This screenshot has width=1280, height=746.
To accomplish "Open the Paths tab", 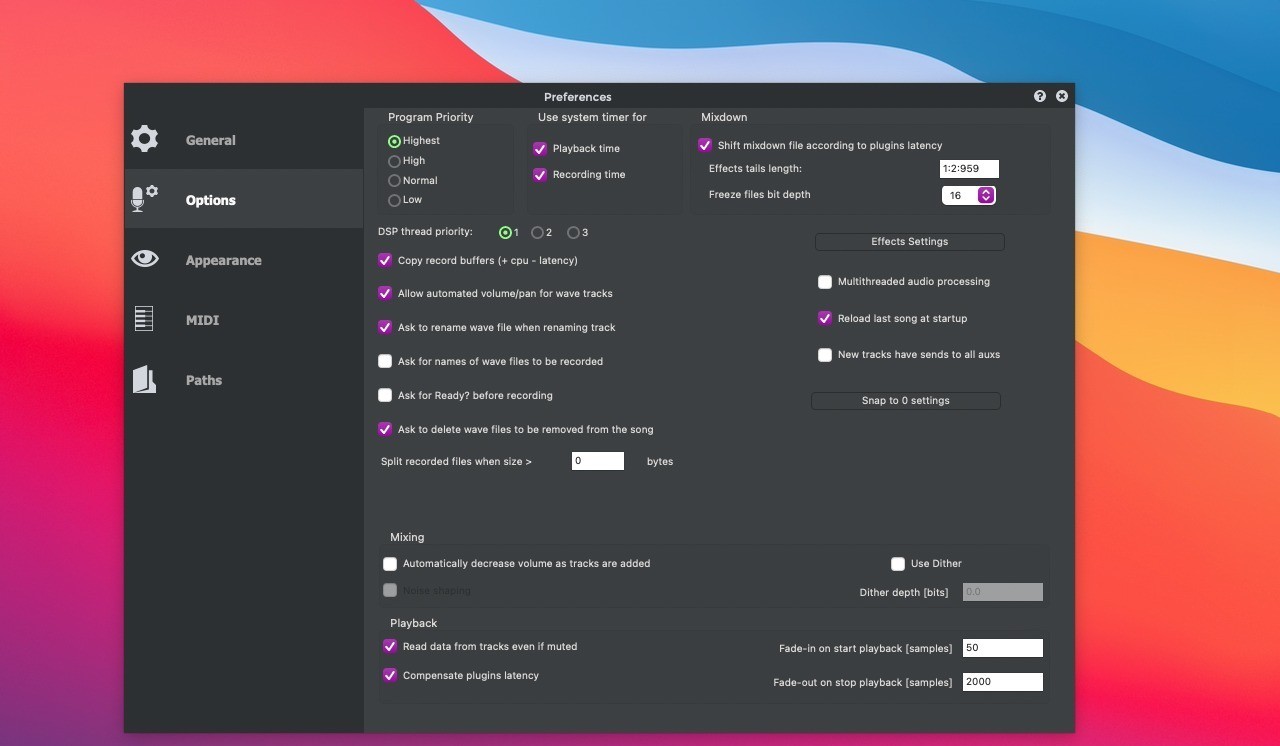I will [x=243, y=380].
